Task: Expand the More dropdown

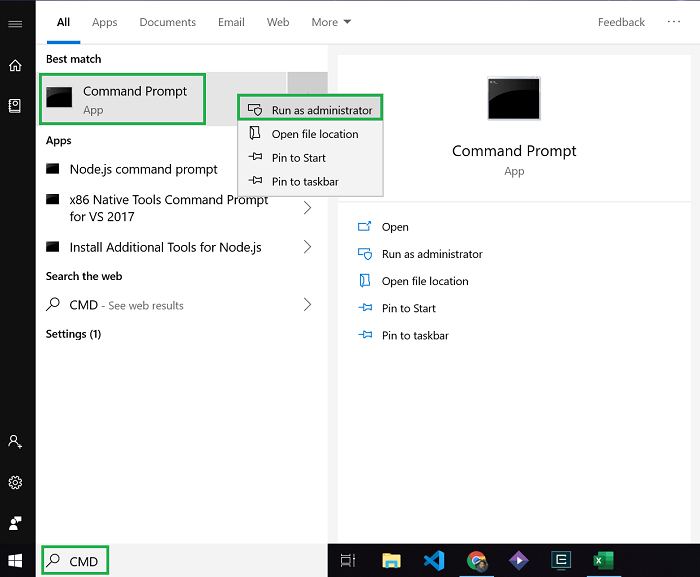Action: point(331,22)
